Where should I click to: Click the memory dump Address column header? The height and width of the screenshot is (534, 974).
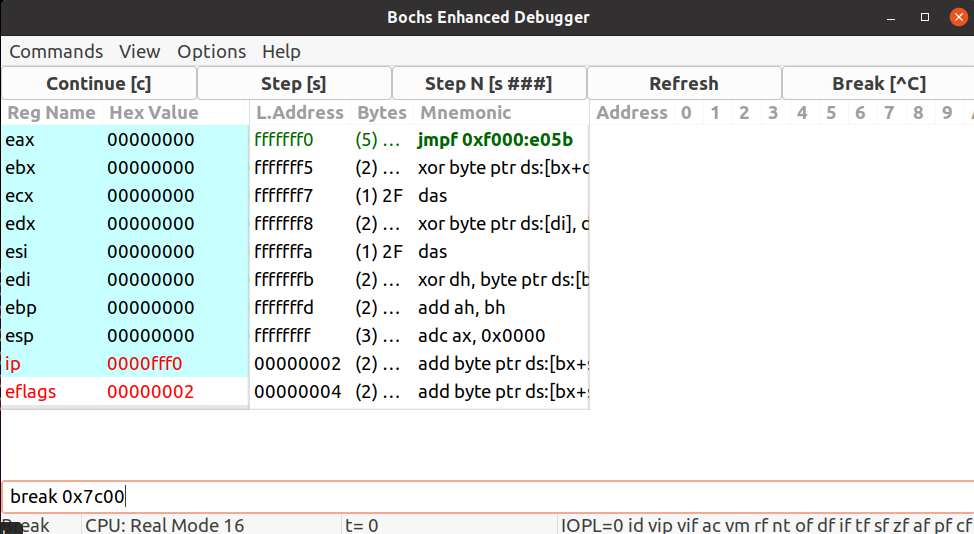(632, 113)
